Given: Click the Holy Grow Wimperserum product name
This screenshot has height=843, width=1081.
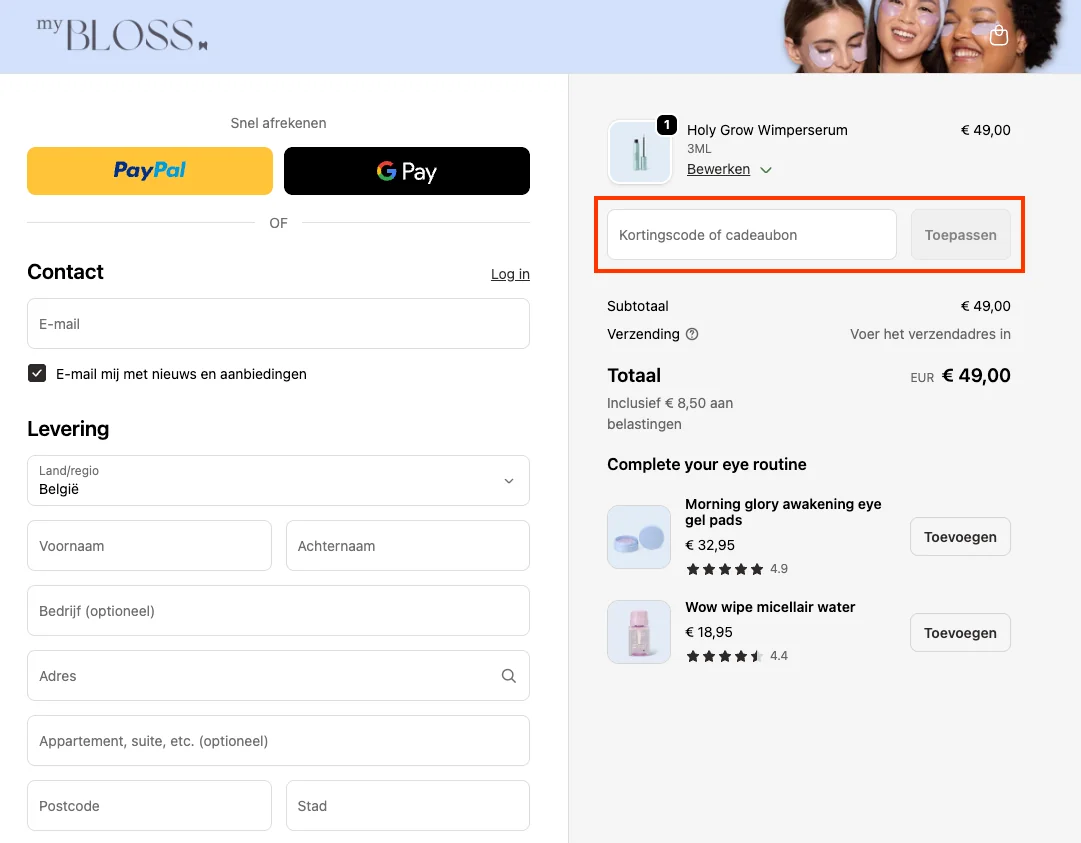Looking at the screenshot, I should click(x=767, y=130).
